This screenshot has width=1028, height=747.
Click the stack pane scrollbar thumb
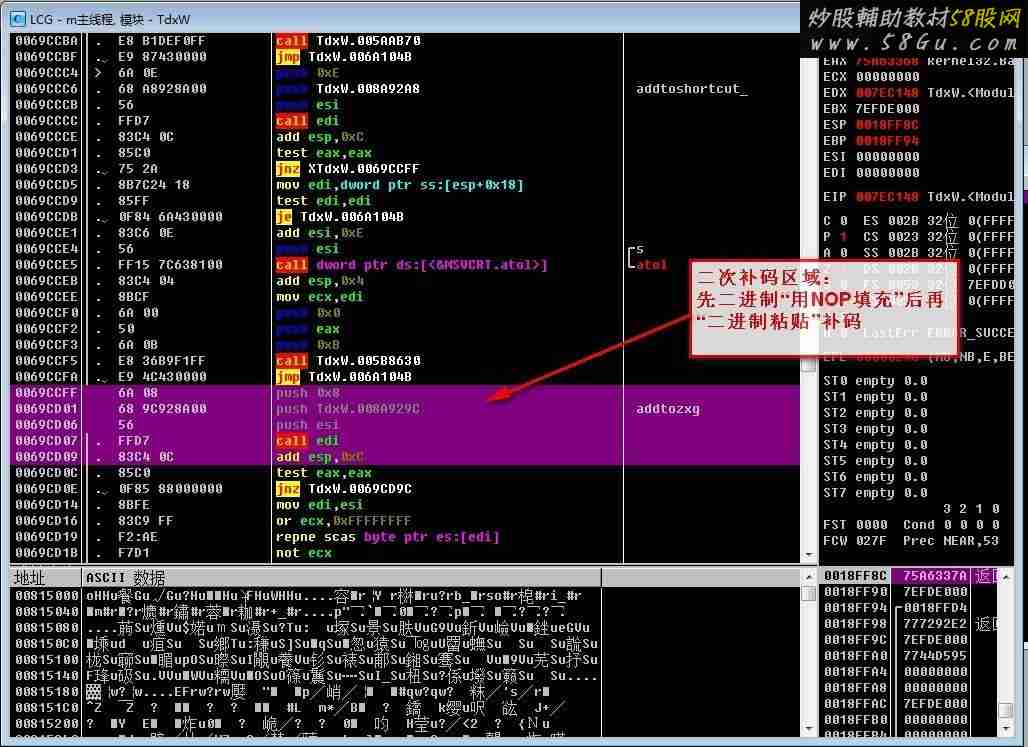click(x=1005, y=710)
